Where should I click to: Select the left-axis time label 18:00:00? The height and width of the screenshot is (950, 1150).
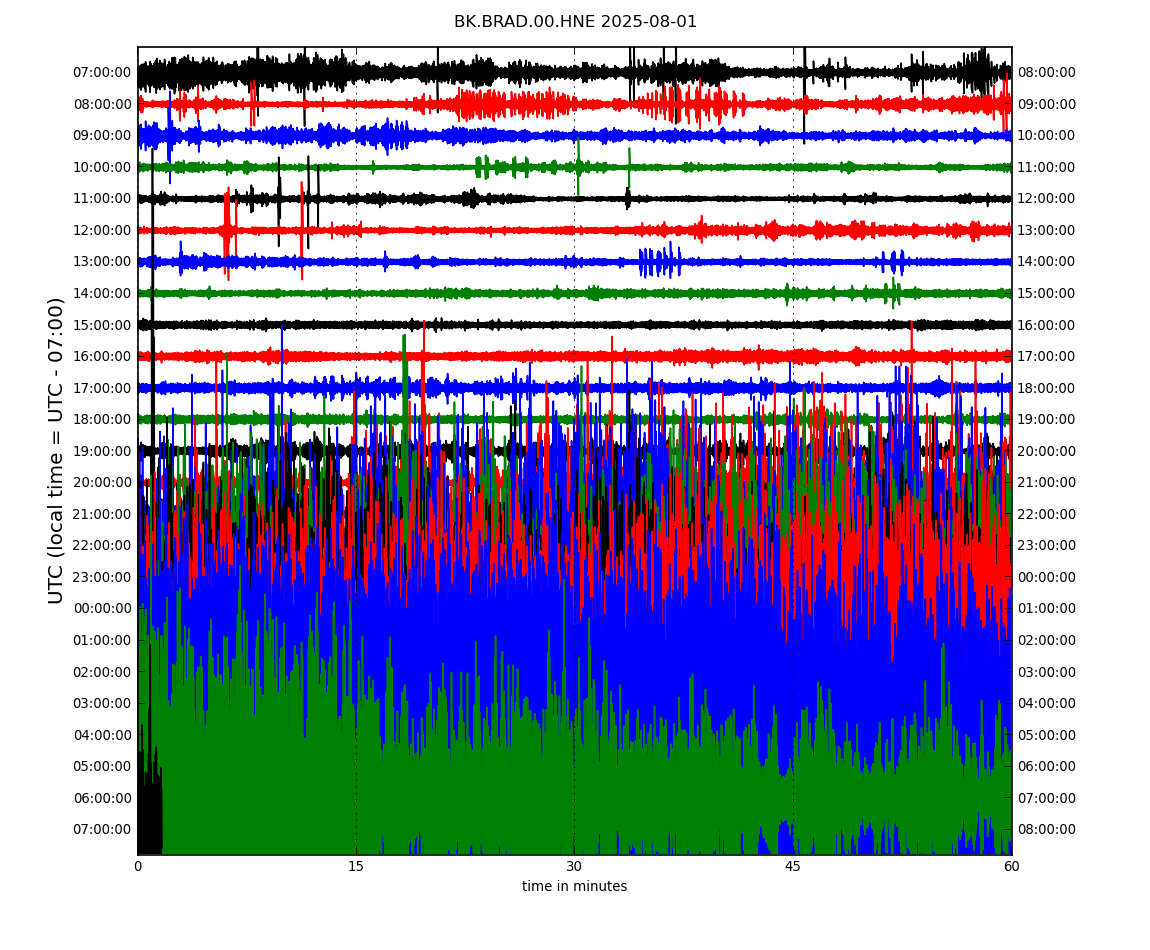click(103, 420)
